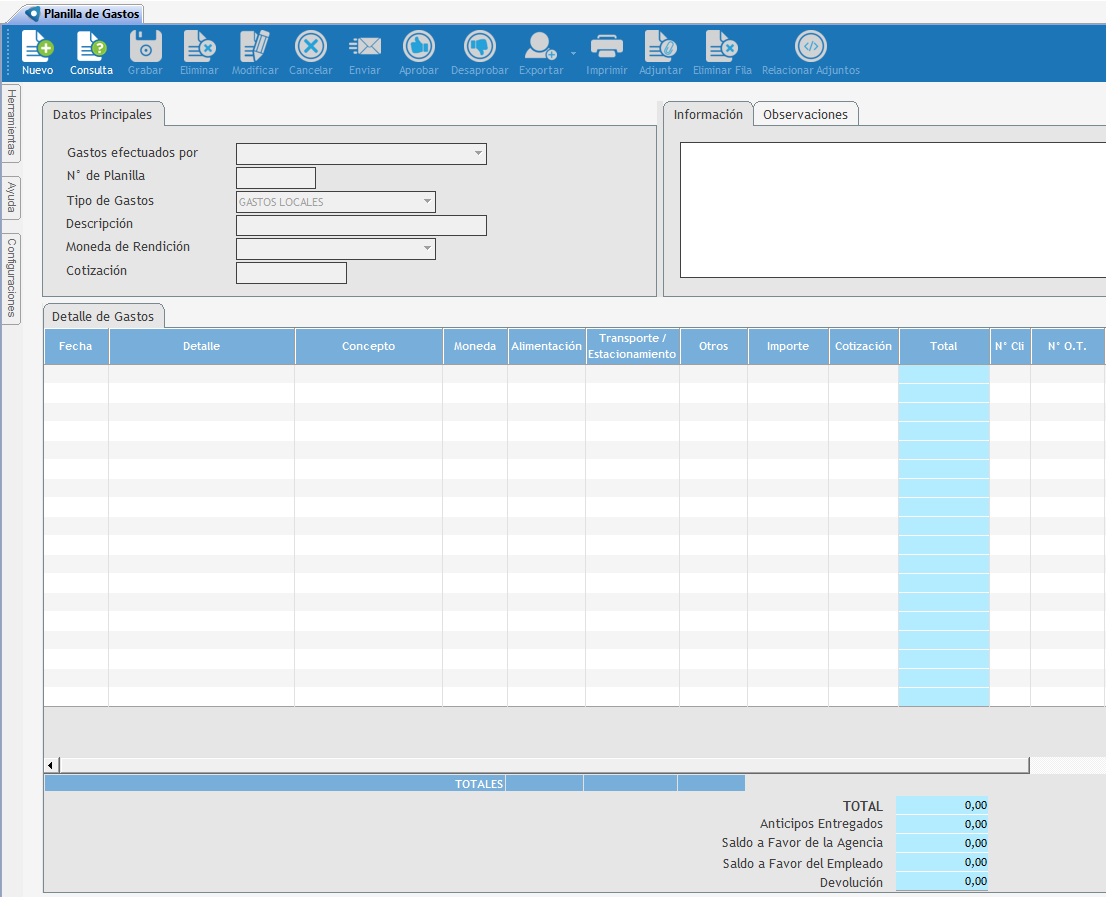1106x897 pixels.
Task: Open the Herramientas side tab
Action: pos(11,124)
